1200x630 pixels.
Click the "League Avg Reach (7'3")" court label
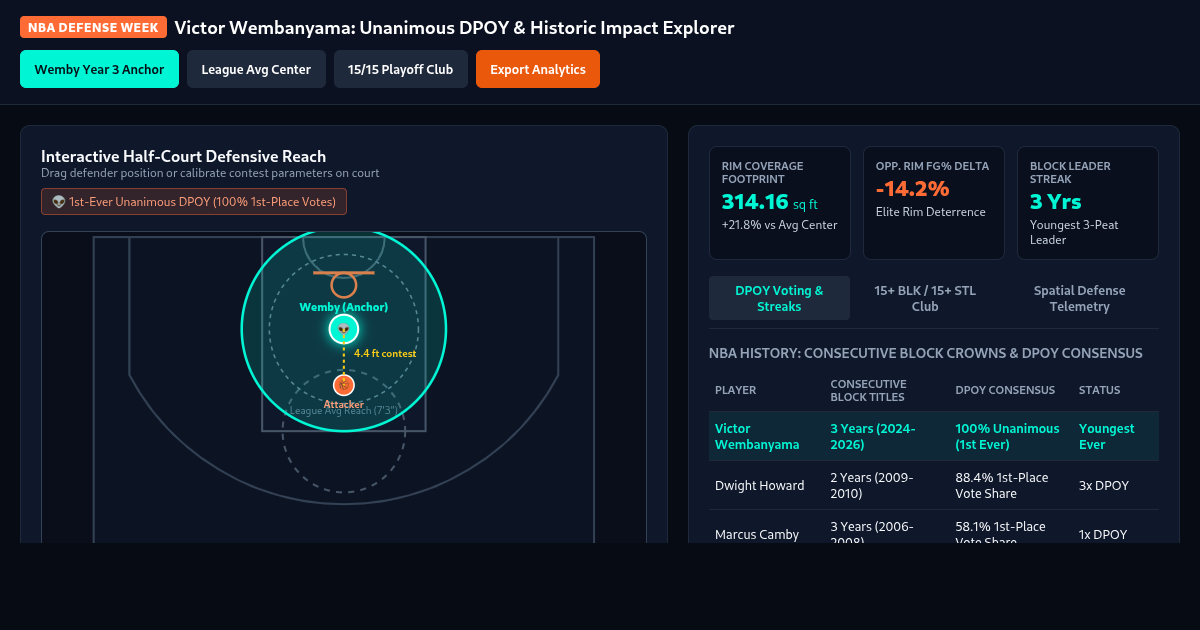pos(344,411)
